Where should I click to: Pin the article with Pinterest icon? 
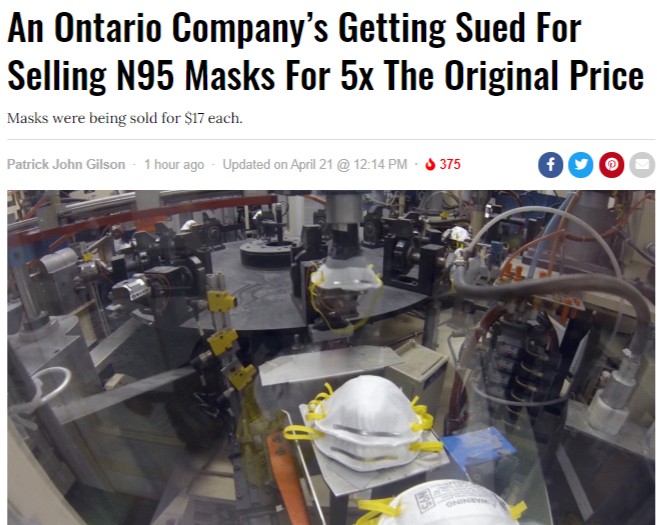coord(611,165)
